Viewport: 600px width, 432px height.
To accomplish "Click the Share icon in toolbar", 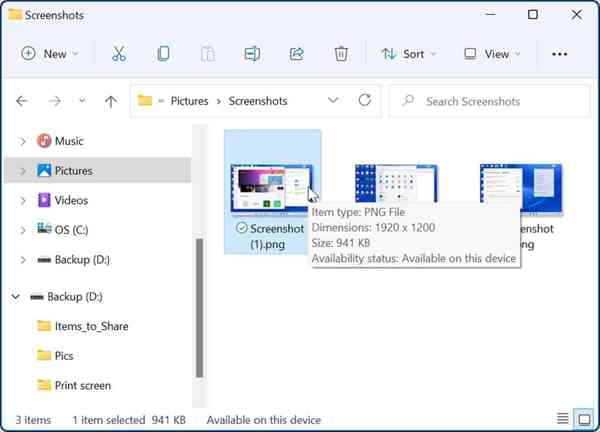I will pos(297,54).
